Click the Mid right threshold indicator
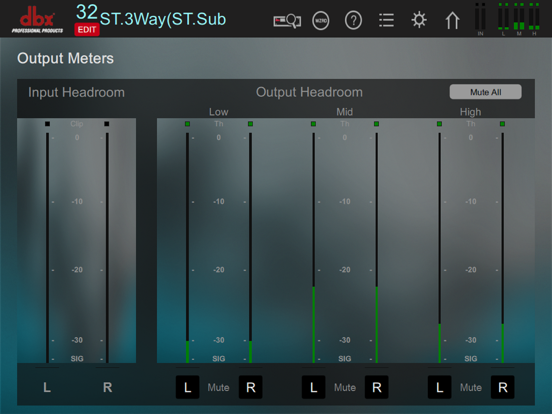552x414 pixels. point(376,124)
